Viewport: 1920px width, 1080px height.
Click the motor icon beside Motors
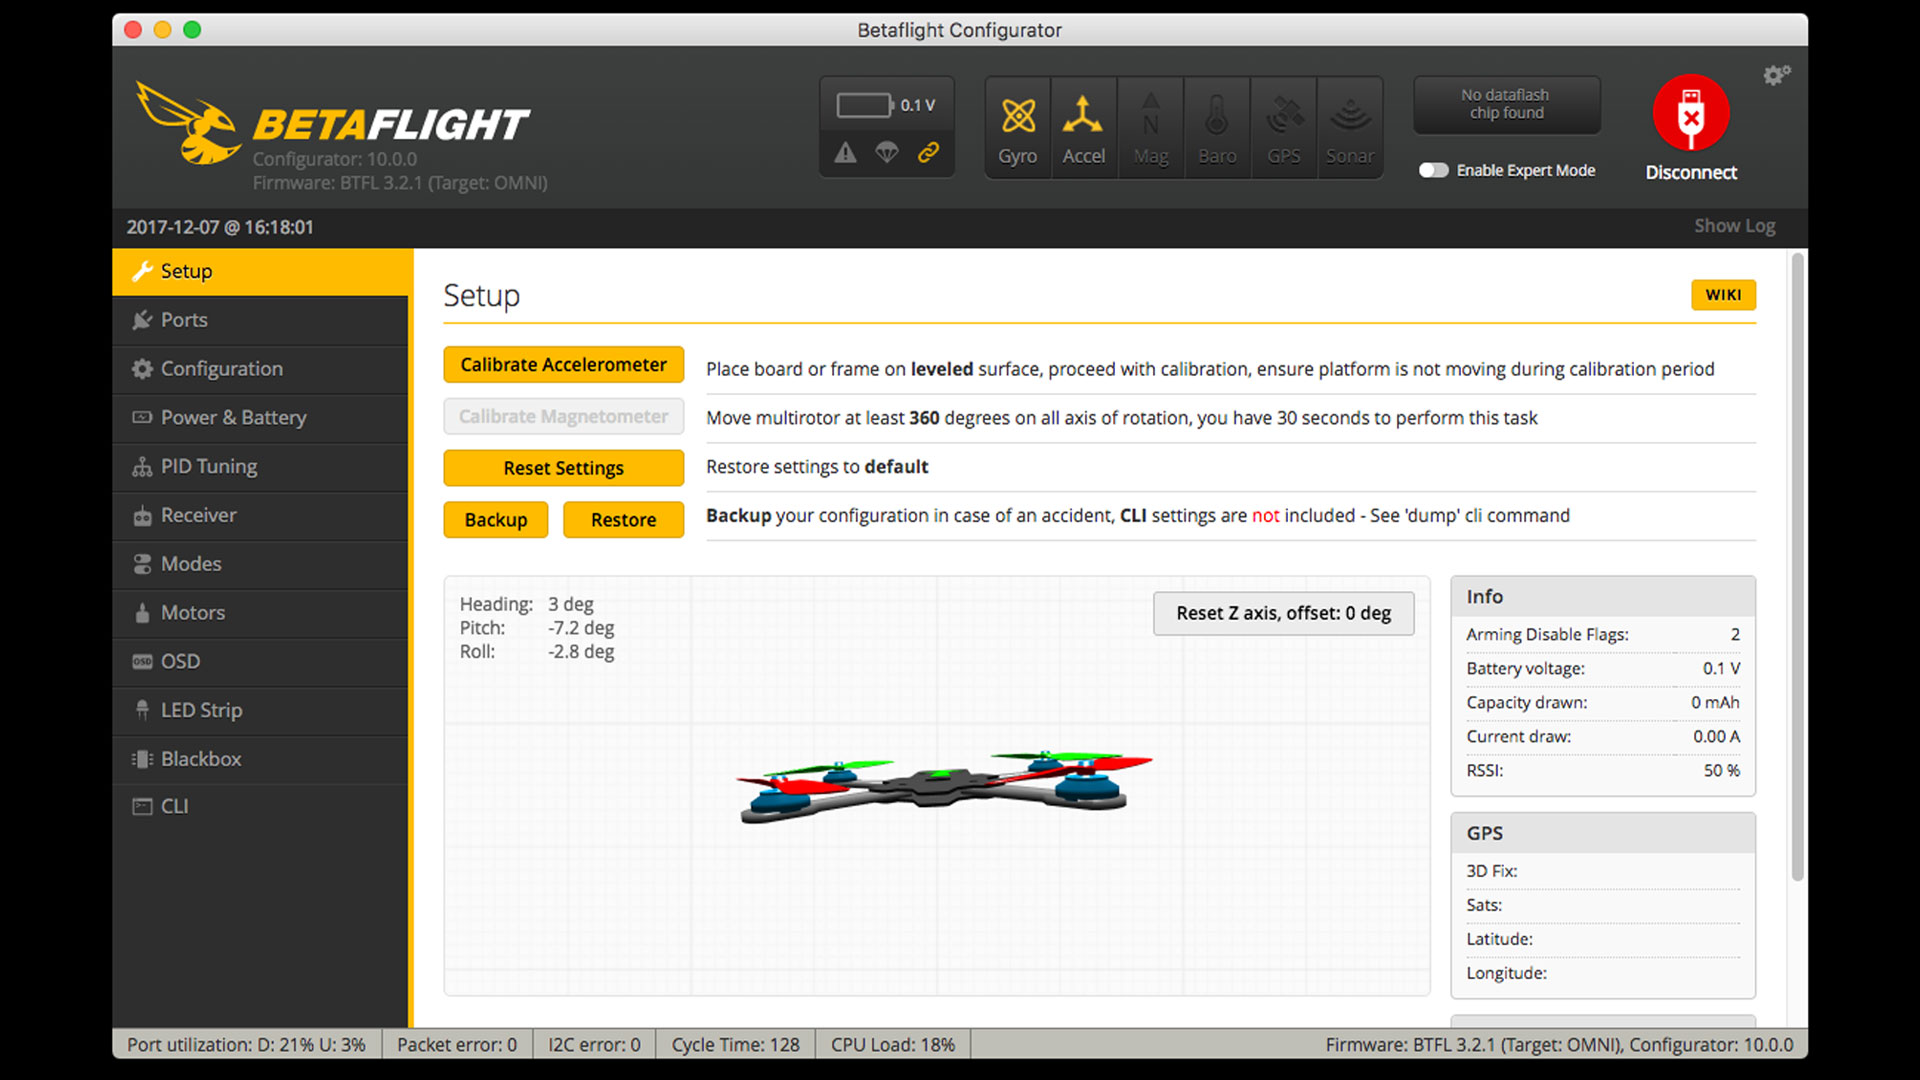[142, 613]
